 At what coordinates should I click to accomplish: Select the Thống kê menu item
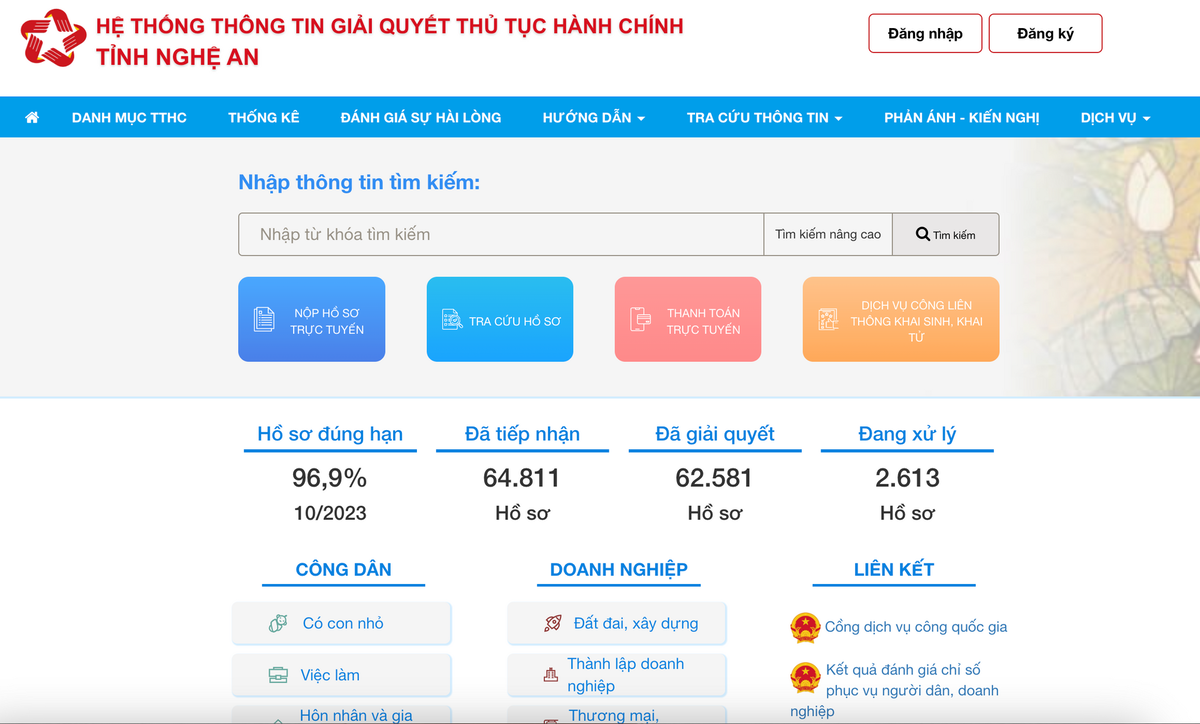[263, 117]
